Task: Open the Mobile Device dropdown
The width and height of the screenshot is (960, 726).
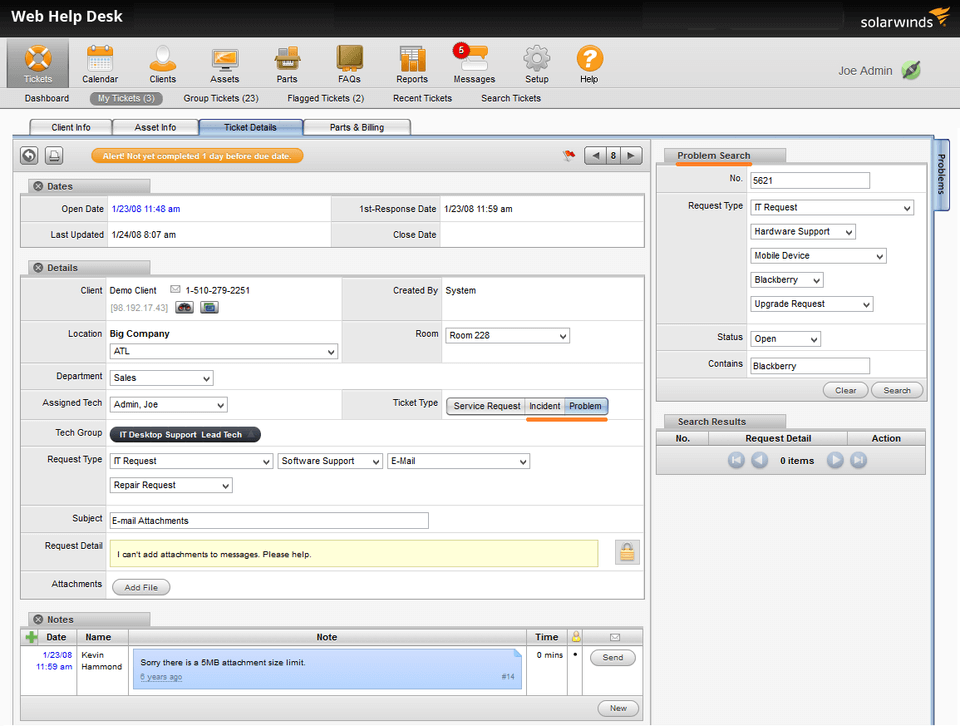Action: click(x=819, y=256)
